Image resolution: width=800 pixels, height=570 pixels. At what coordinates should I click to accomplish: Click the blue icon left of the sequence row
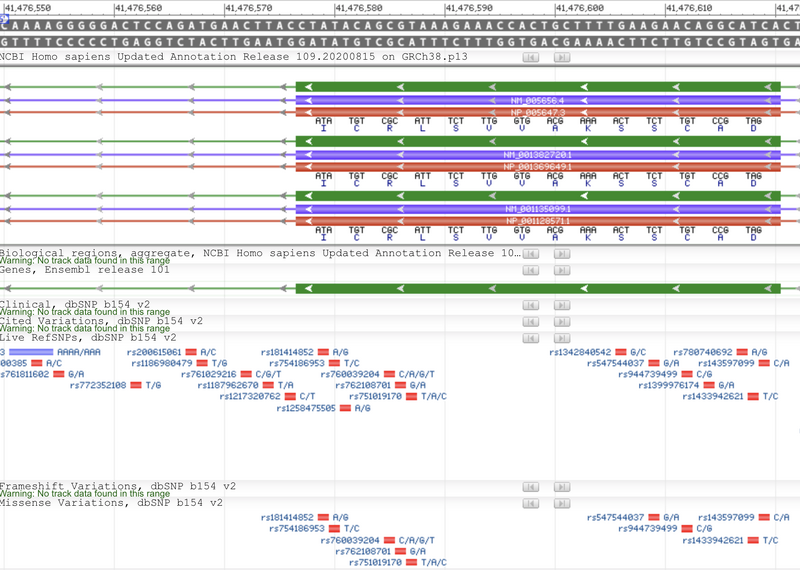(x=5, y=18)
